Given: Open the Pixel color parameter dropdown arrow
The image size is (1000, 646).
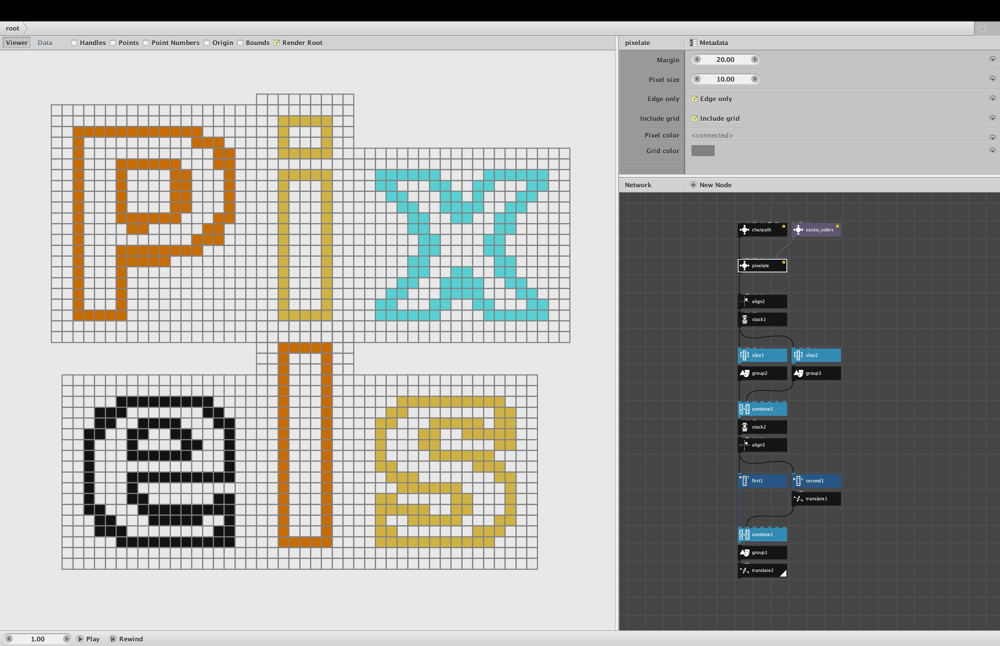Looking at the screenshot, I should click(992, 138).
